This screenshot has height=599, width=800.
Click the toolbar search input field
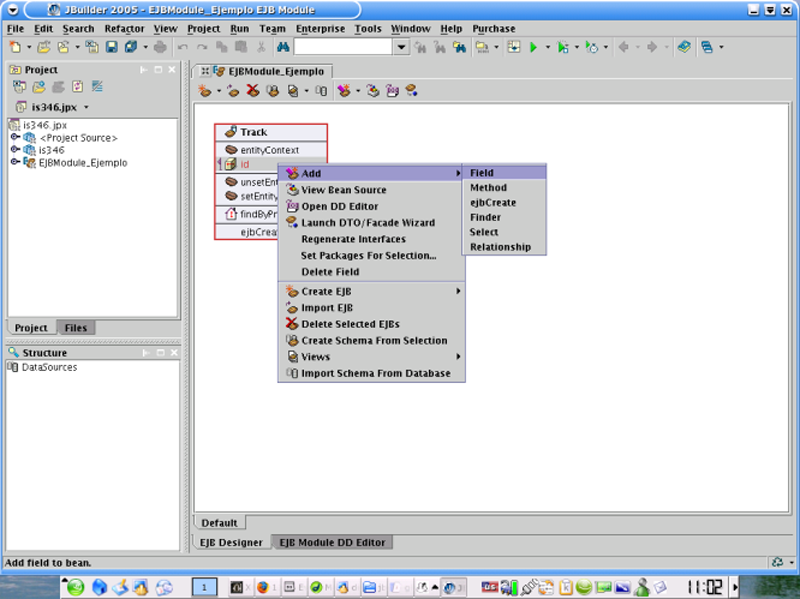(342, 47)
